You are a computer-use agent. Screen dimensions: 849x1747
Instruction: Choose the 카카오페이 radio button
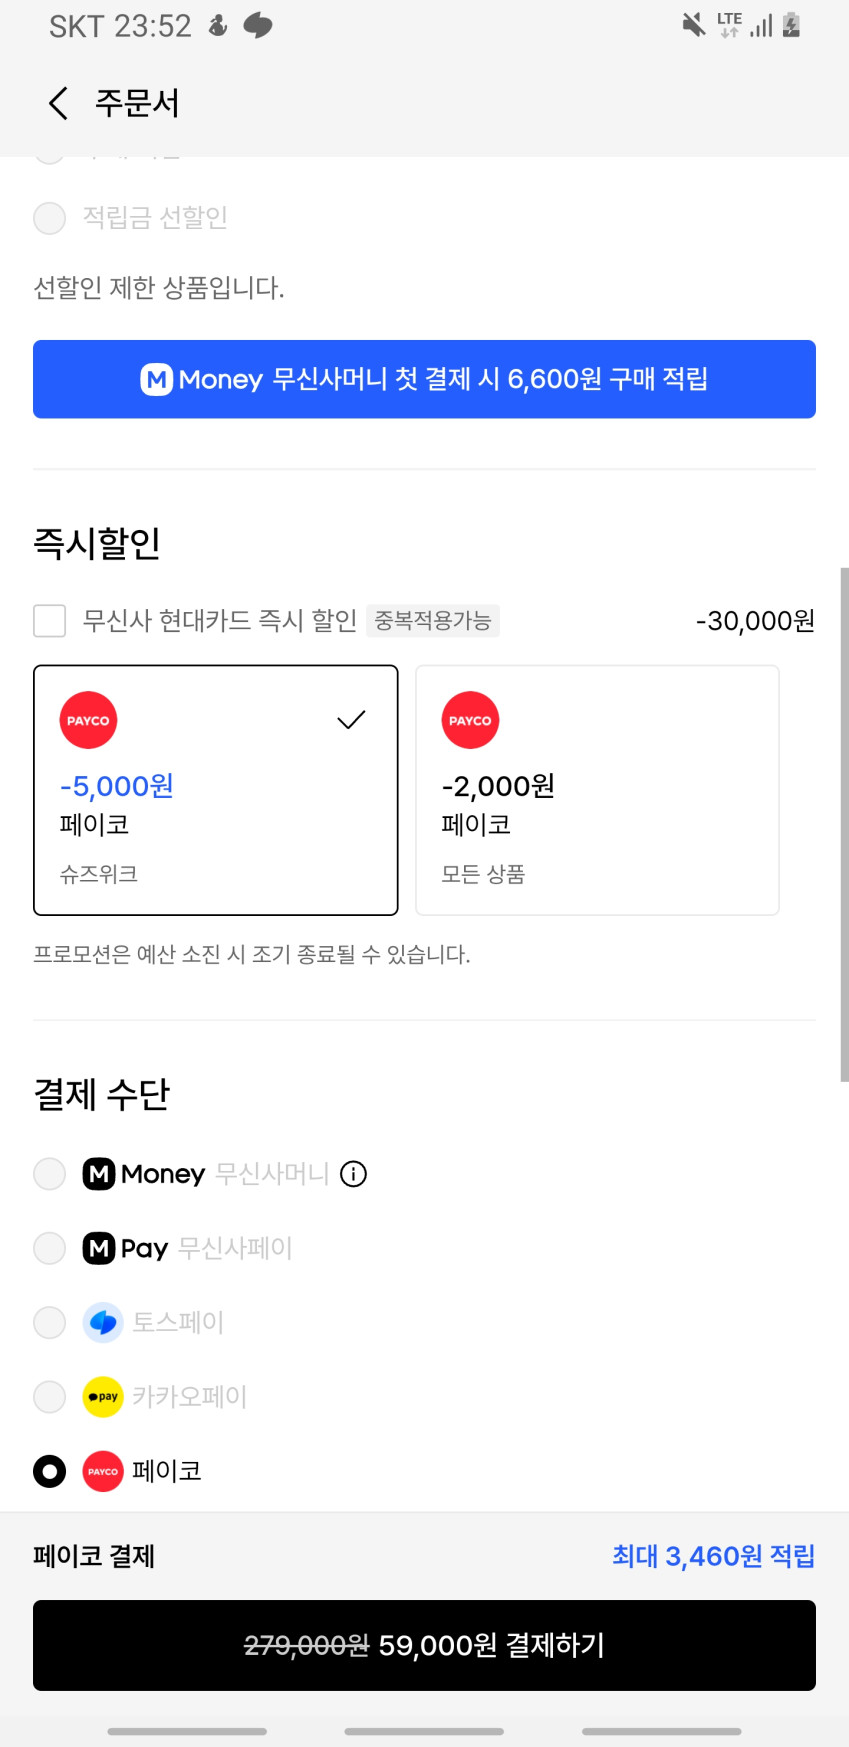click(50, 1397)
